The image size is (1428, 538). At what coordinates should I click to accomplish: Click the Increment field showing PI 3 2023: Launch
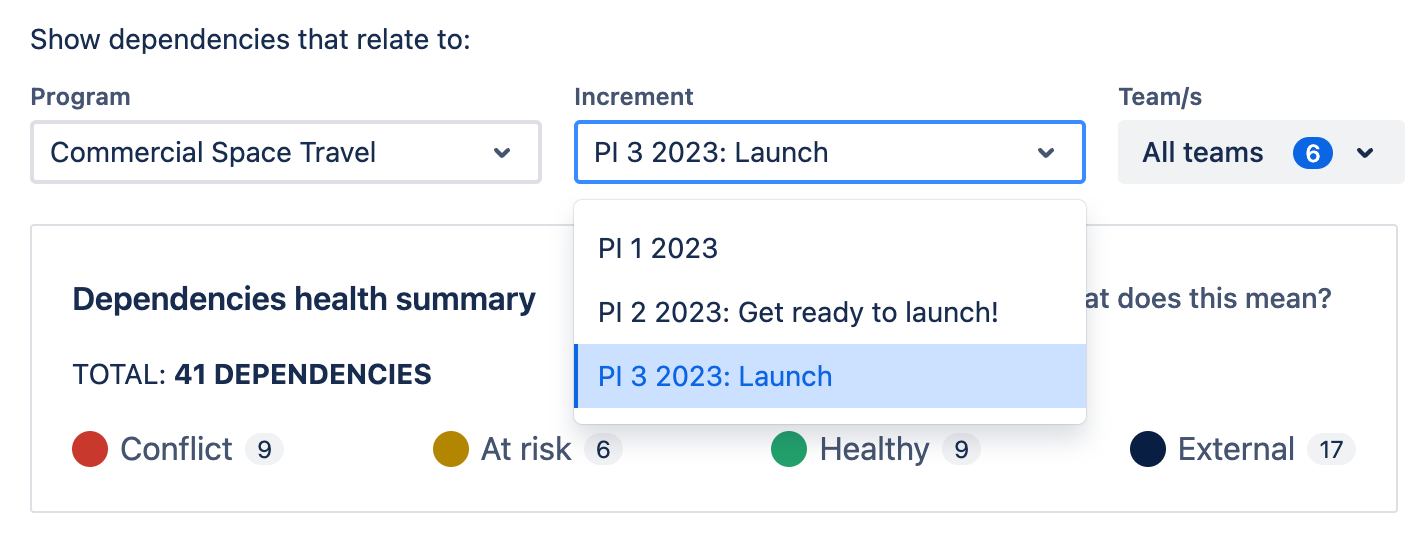tap(830, 152)
